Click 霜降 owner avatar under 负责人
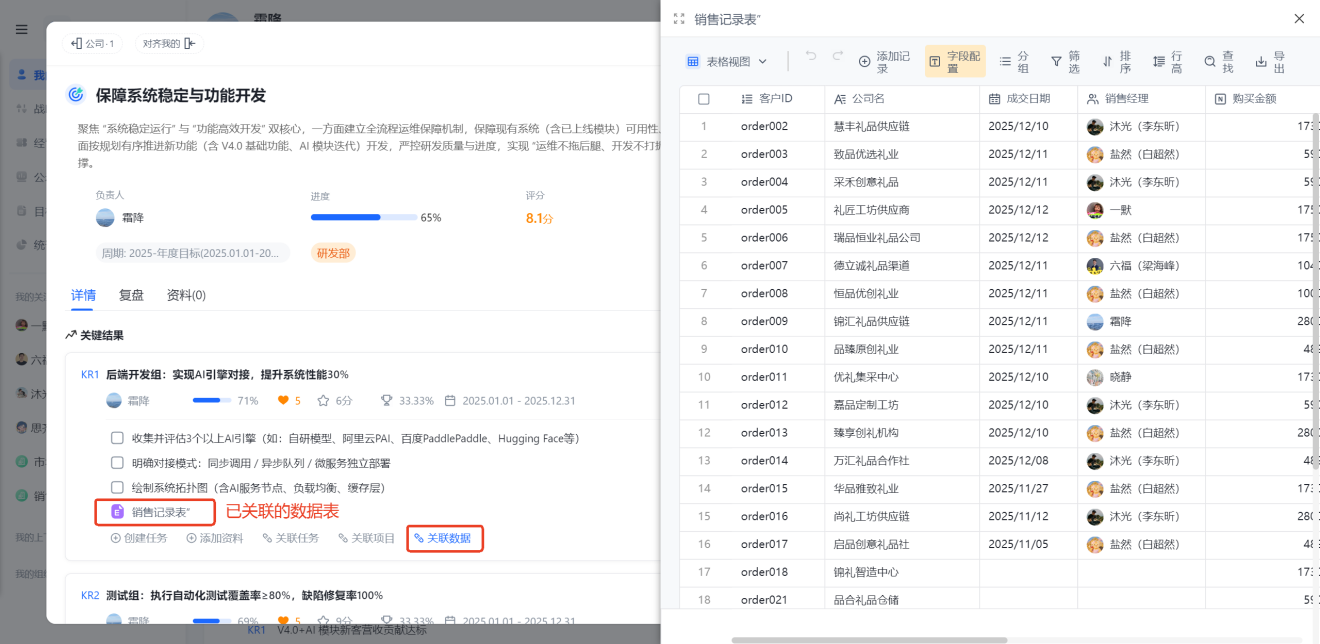Image resolution: width=1320 pixels, height=644 pixels. click(x=105, y=217)
